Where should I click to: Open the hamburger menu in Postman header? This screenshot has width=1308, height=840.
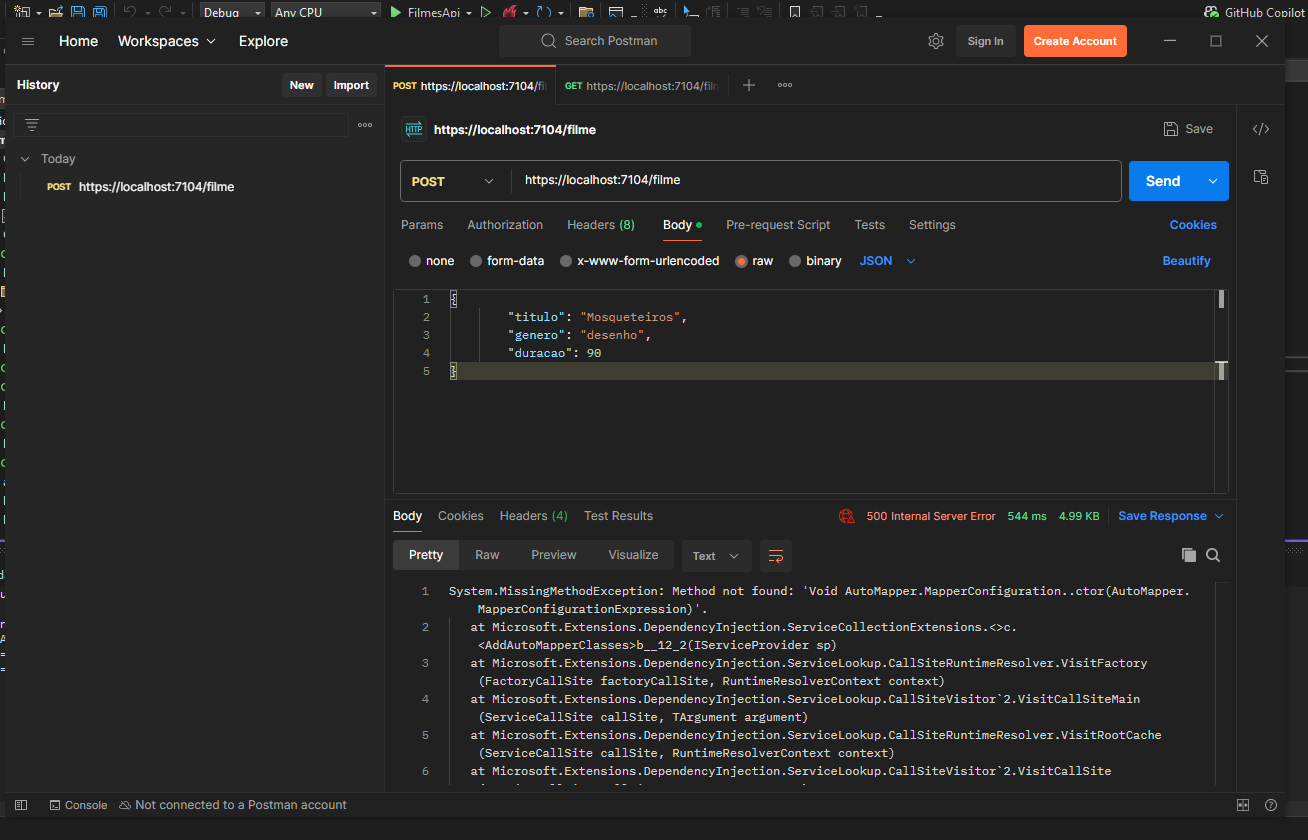click(28, 41)
